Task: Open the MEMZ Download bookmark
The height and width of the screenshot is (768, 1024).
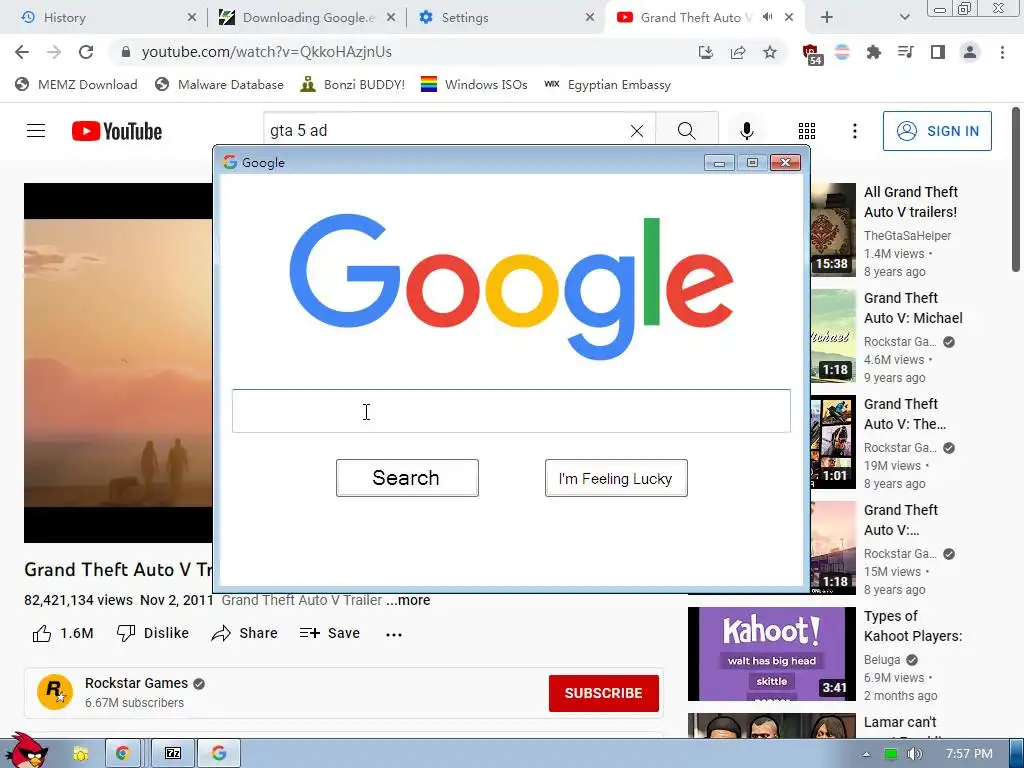Action: (x=76, y=85)
